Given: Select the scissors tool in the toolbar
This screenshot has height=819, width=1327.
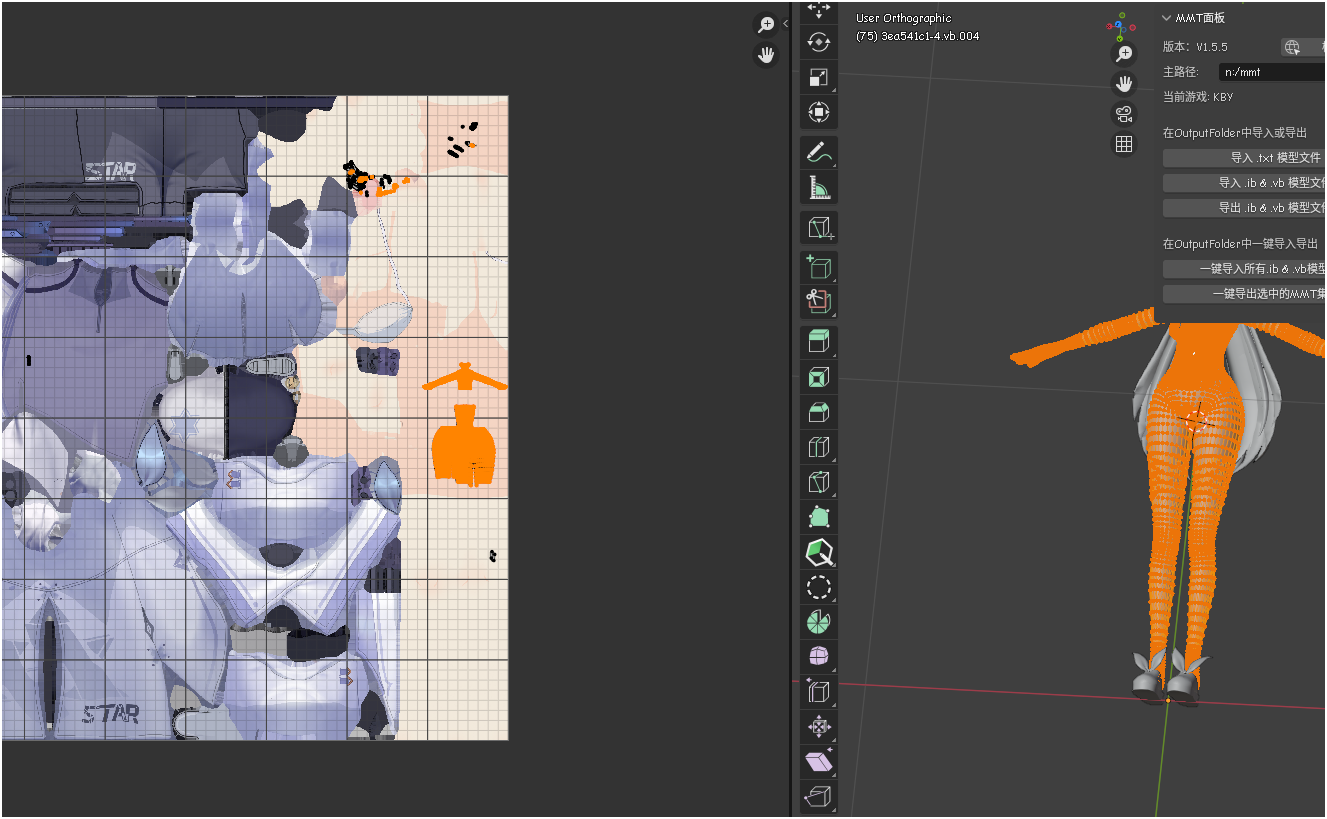Looking at the screenshot, I should 819,301.
